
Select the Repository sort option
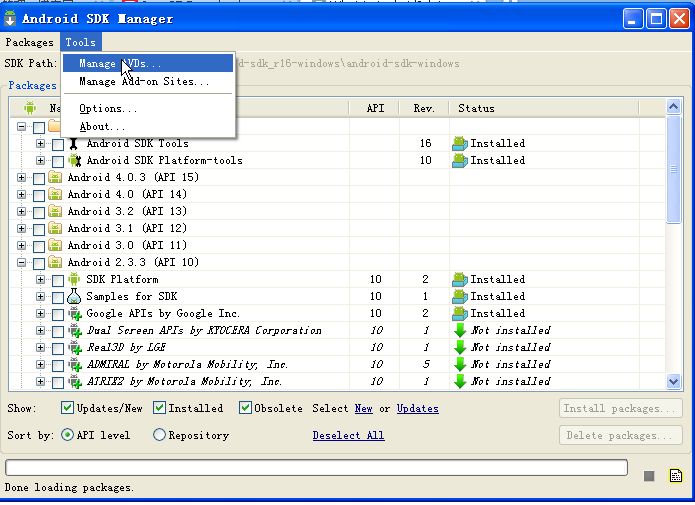coord(159,435)
